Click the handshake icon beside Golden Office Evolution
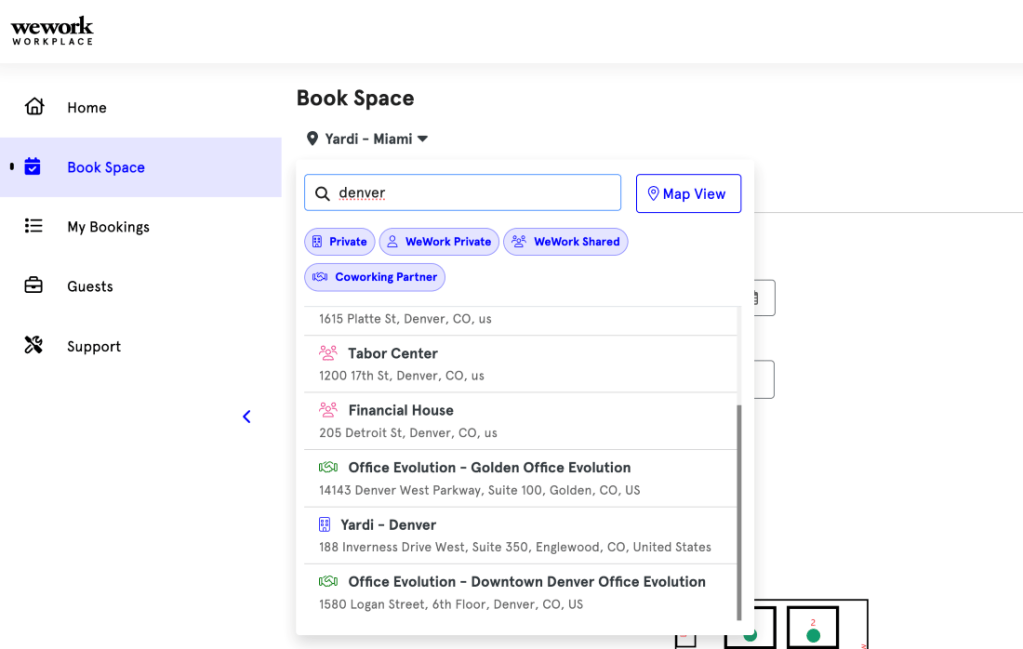The image size is (1023, 649). click(328, 467)
